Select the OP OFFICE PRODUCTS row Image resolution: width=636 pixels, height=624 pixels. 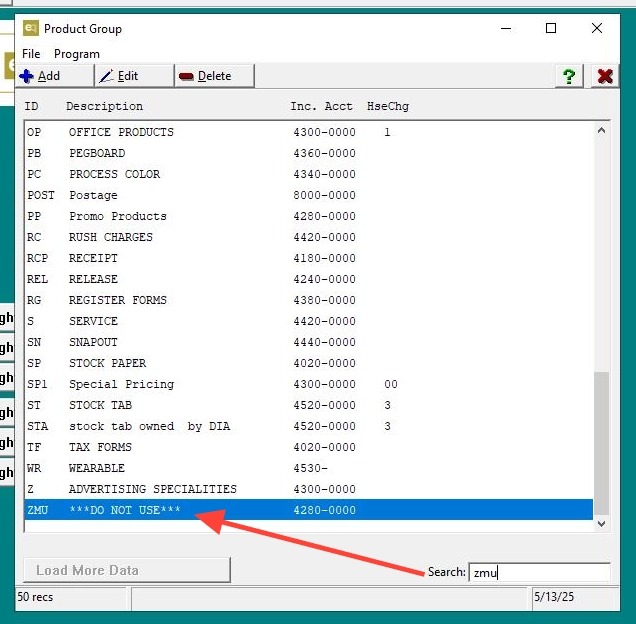pyautogui.click(x=308, y=132)
